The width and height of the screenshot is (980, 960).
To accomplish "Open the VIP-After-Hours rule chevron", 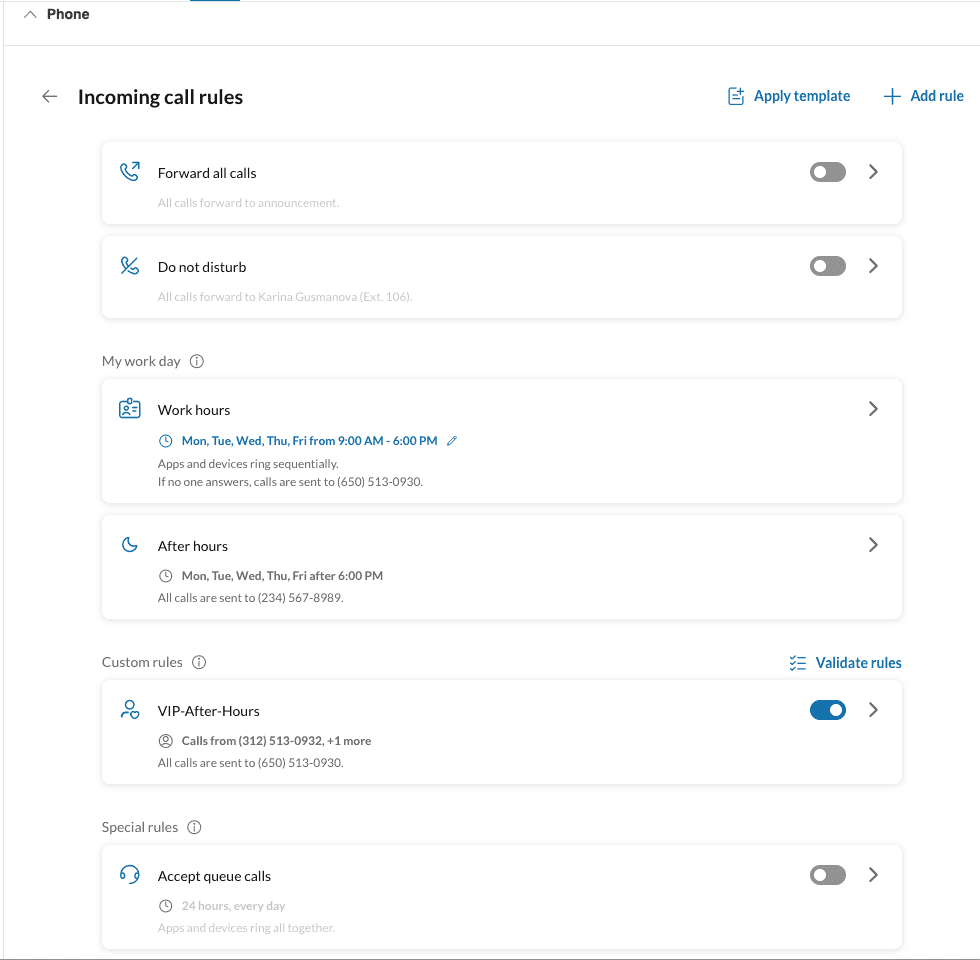I will [873, 710].
